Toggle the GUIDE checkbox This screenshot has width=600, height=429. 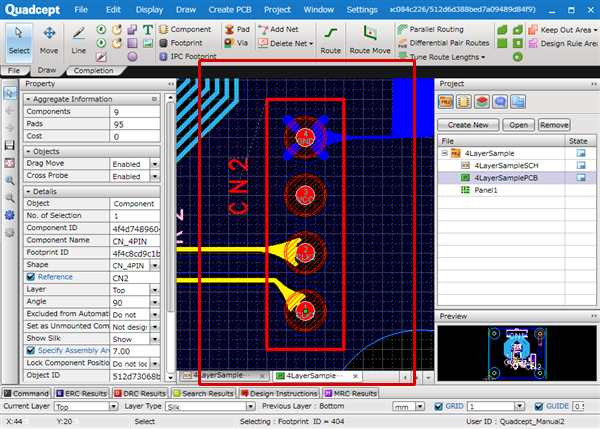click(x=539, y=406)
